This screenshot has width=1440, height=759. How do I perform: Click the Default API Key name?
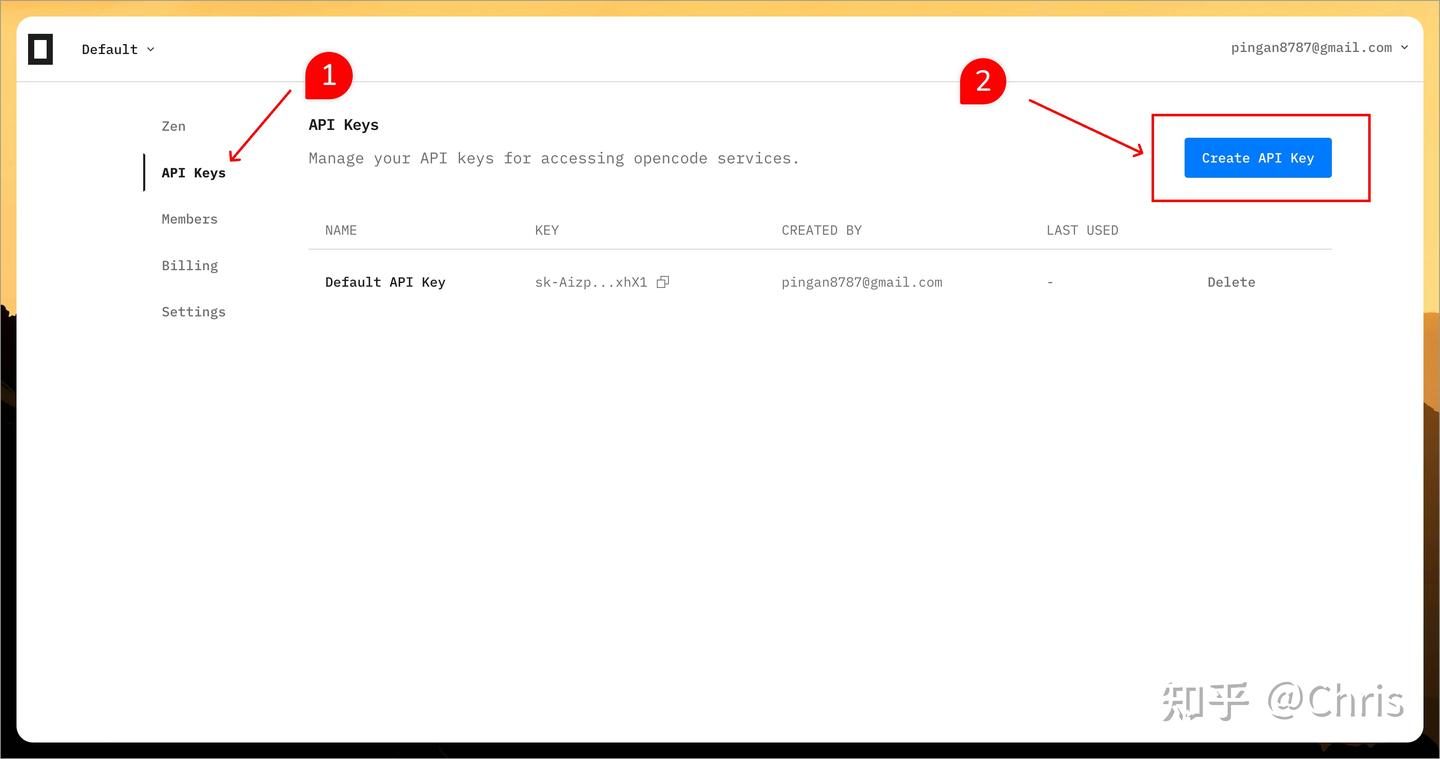pyautogui.click(x=385, y=282)
